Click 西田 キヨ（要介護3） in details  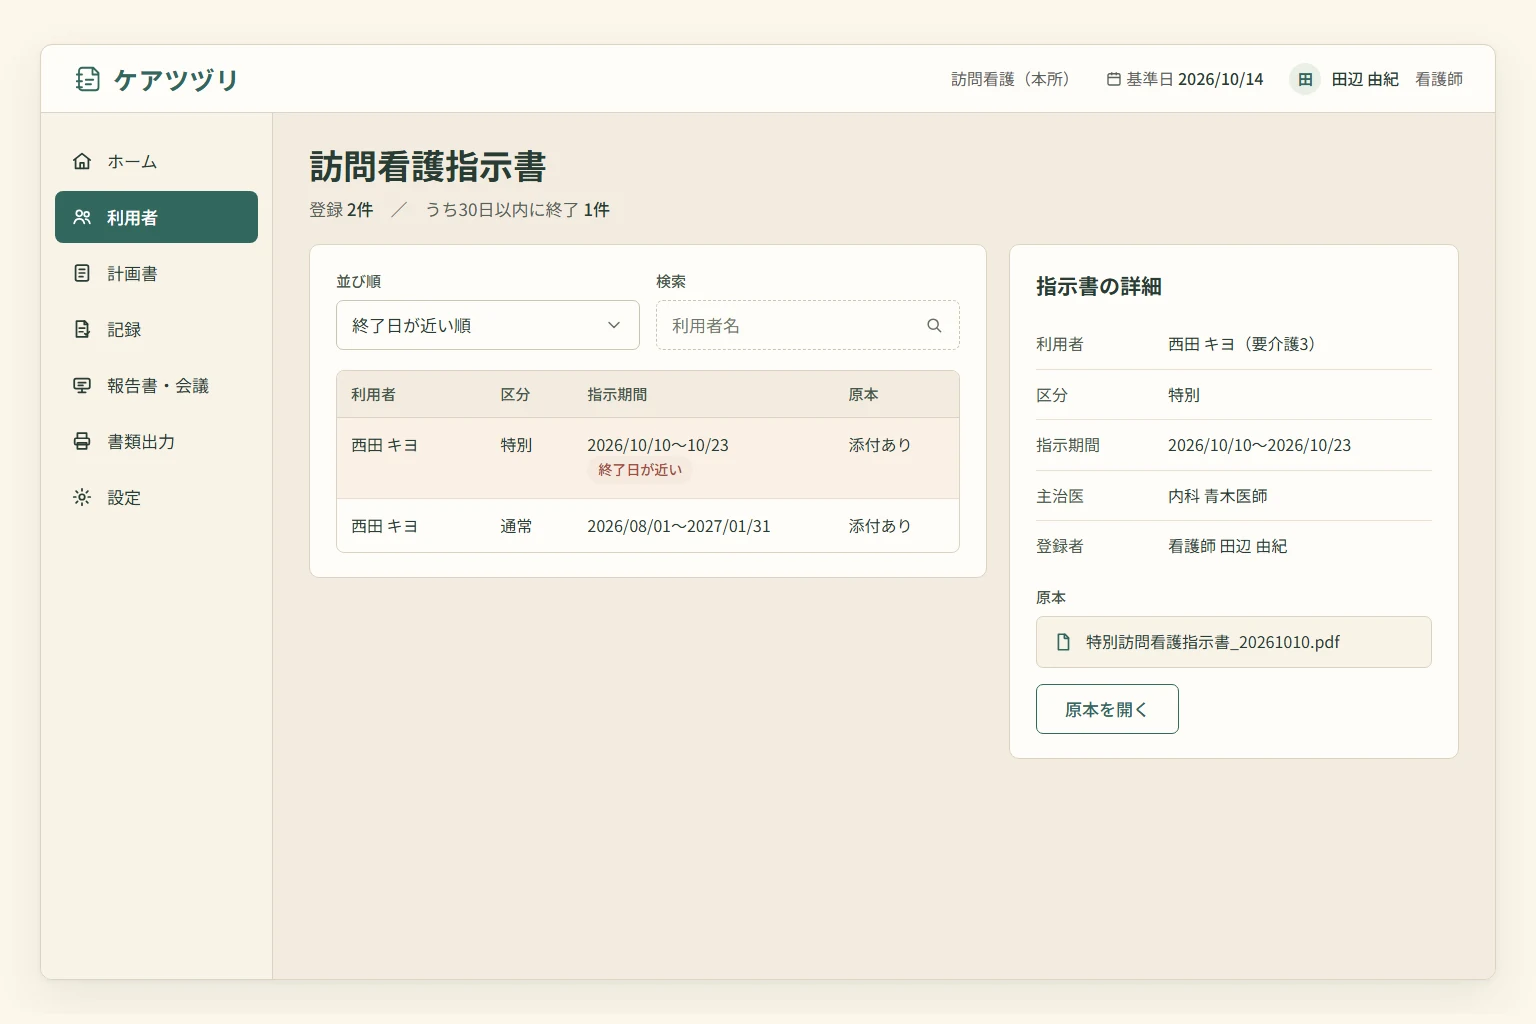1245,344
